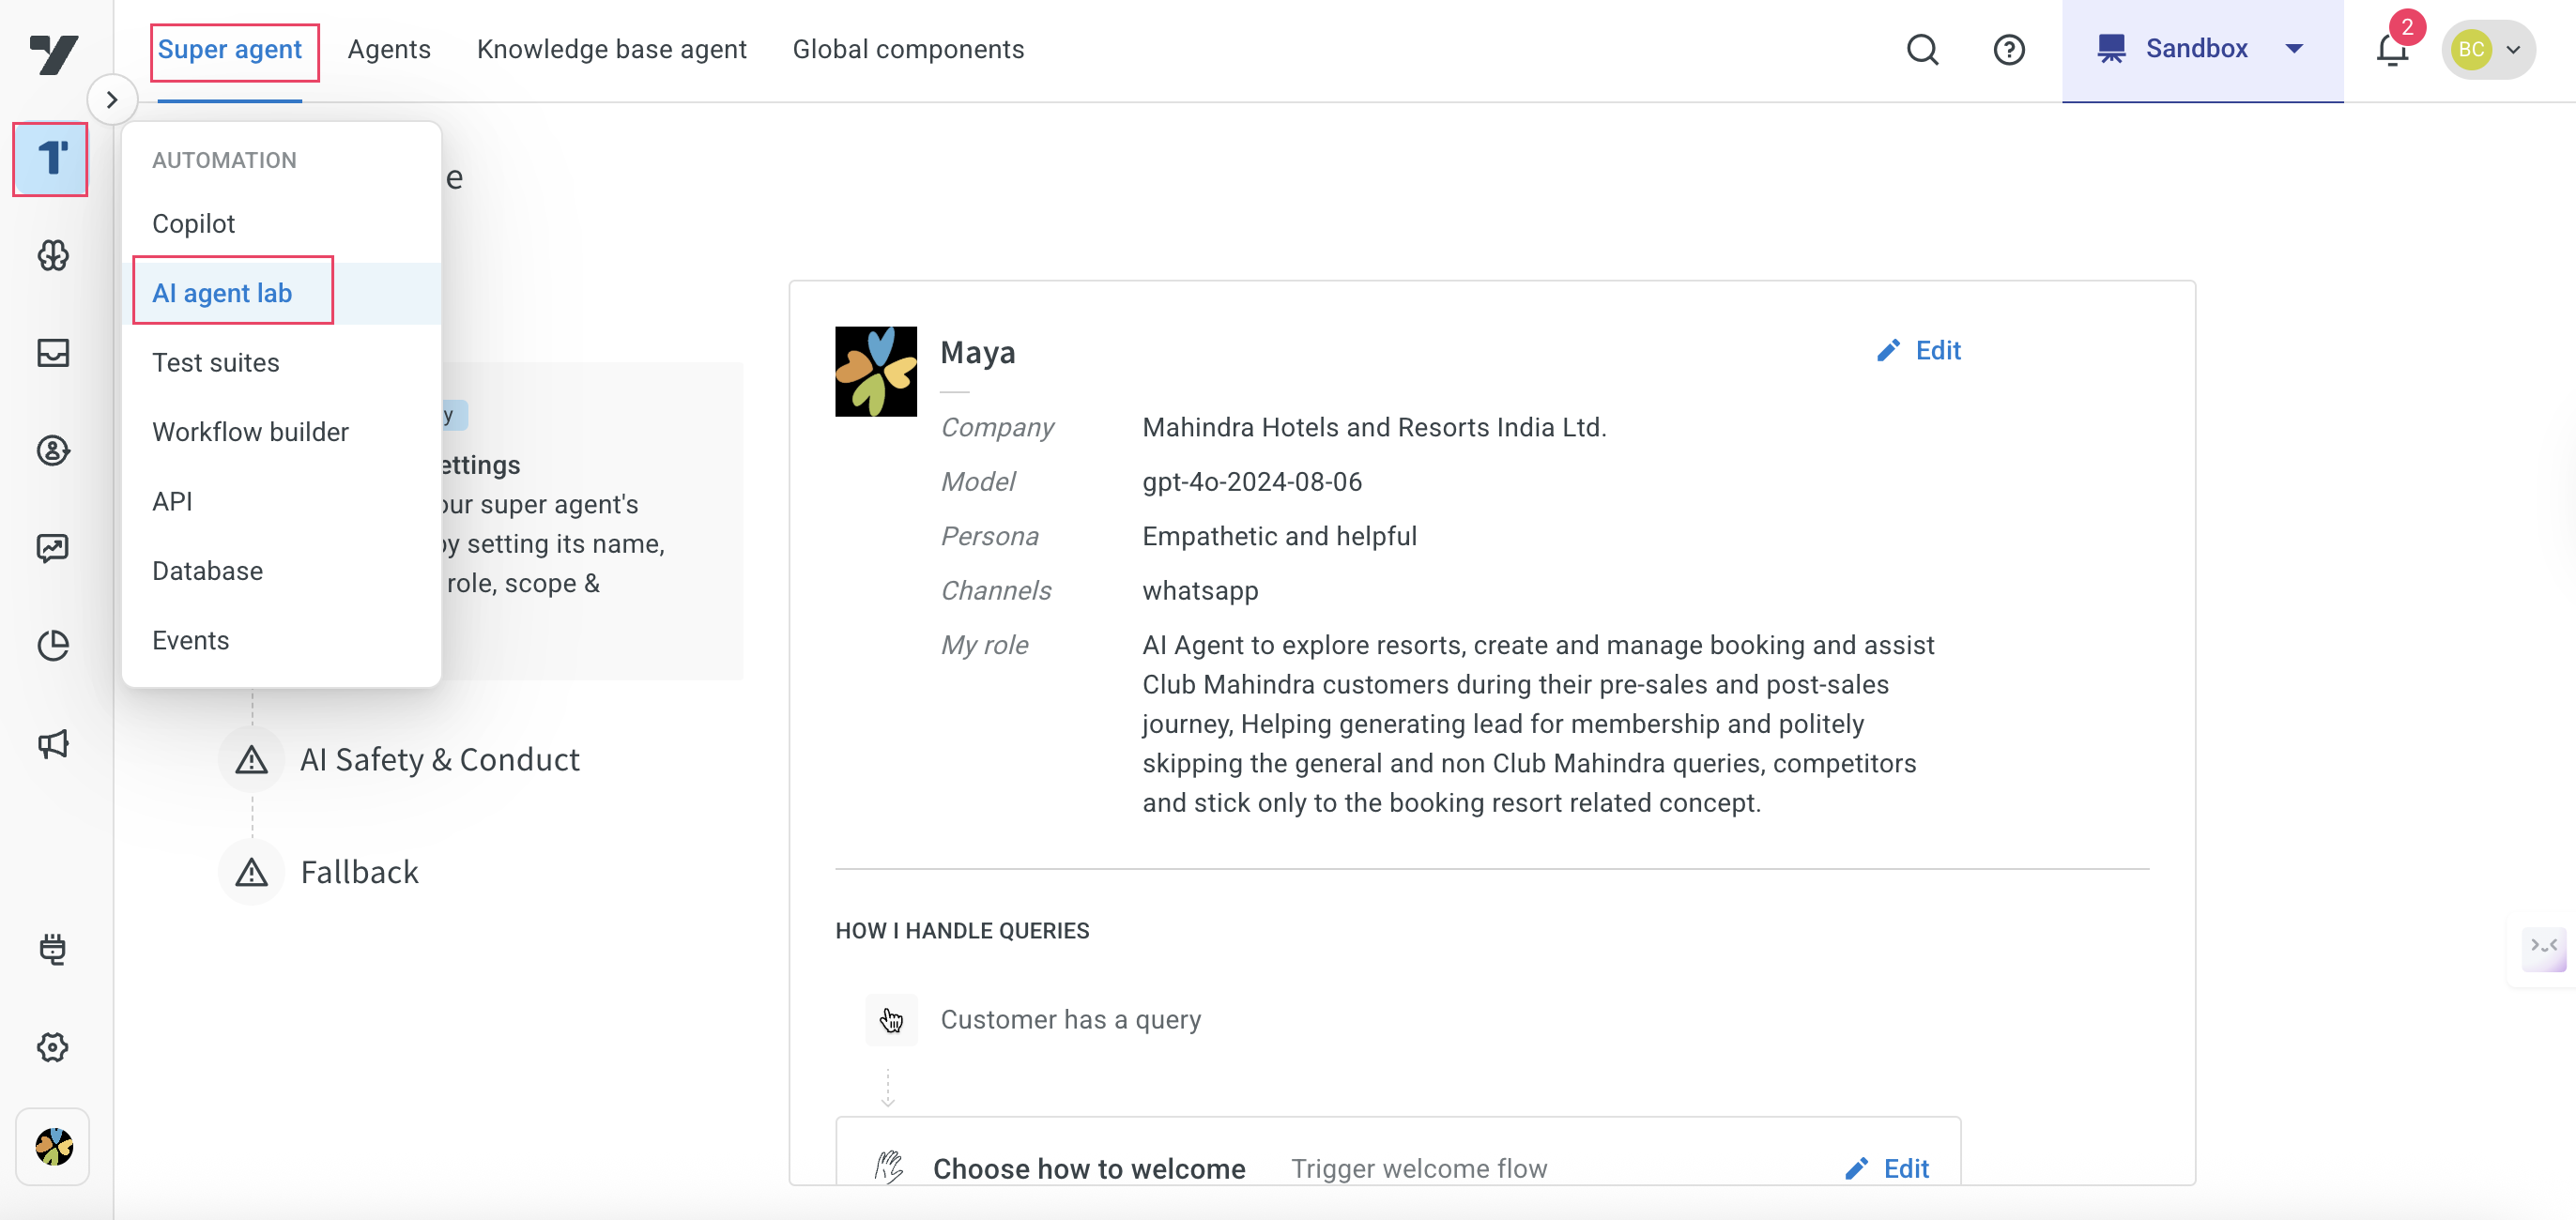Open the AI Safety & Conduct step
2576x1220 pixels.
click(439, 760)
